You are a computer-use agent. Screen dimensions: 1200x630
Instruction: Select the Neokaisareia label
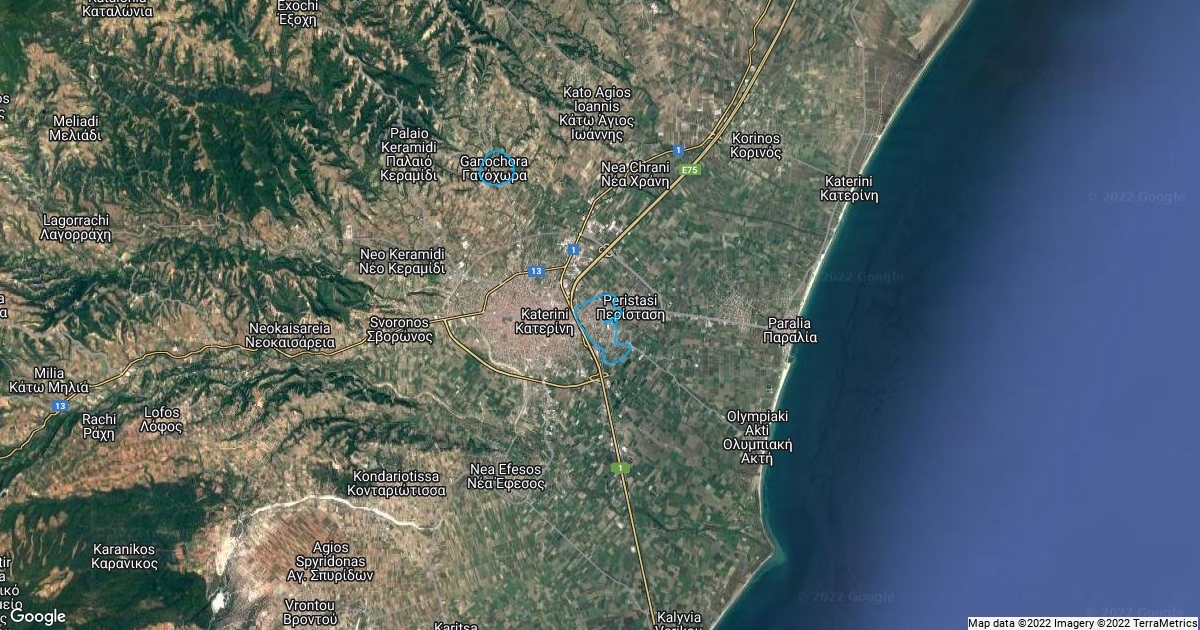(x=290, y=334)
